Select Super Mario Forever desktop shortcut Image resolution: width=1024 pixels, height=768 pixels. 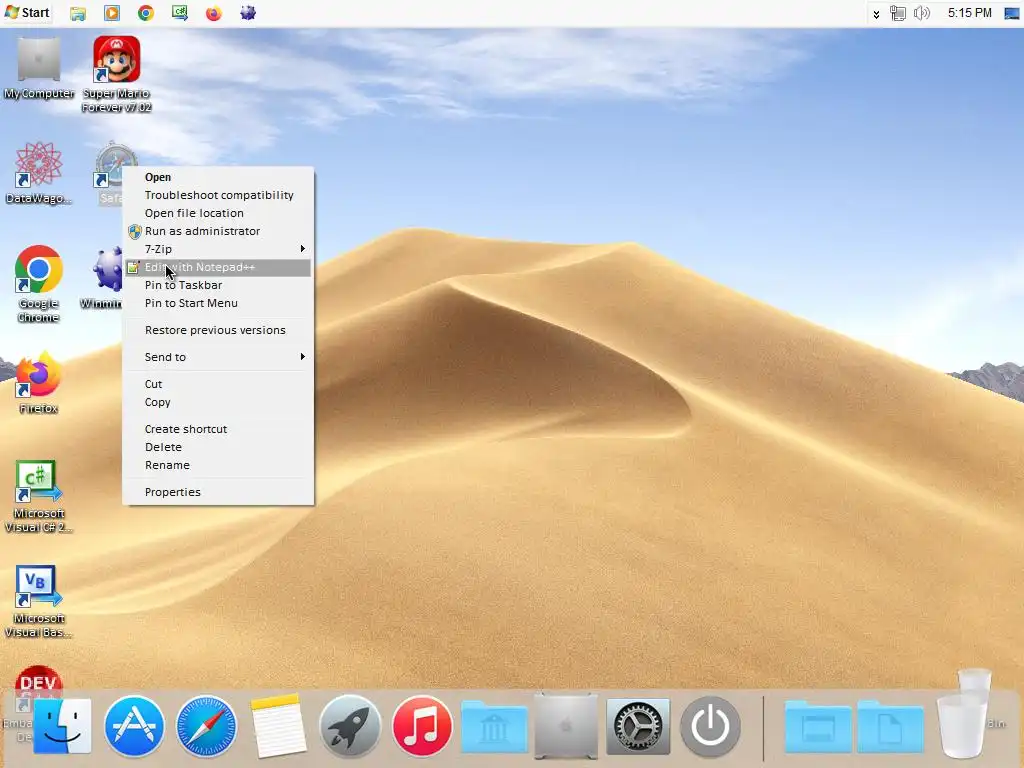[116, 74]
